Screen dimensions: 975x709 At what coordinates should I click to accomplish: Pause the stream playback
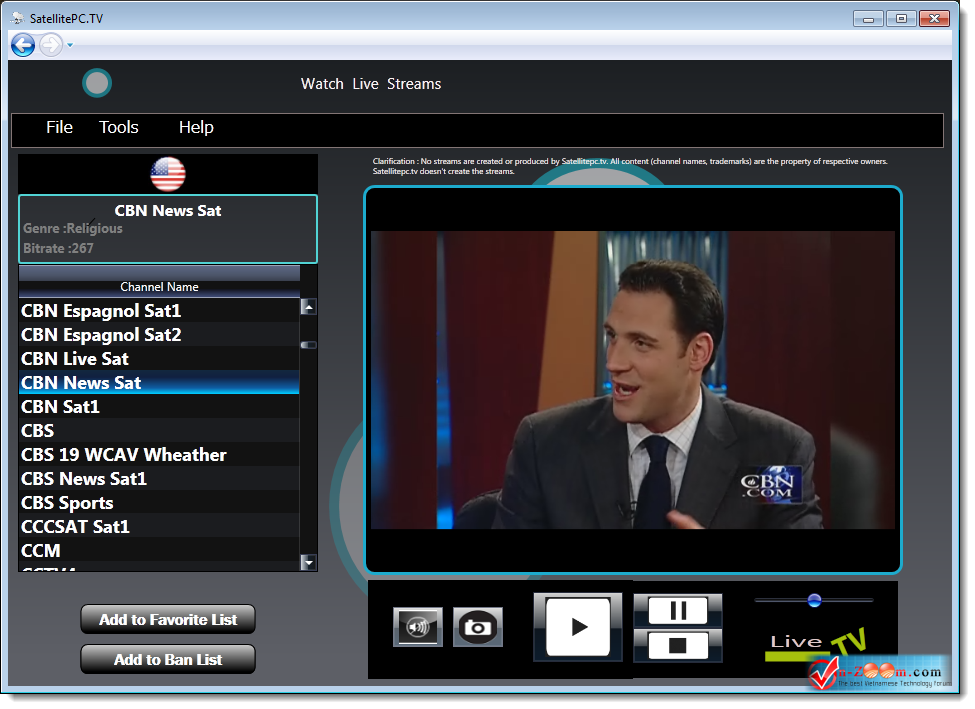coord(678,610)
